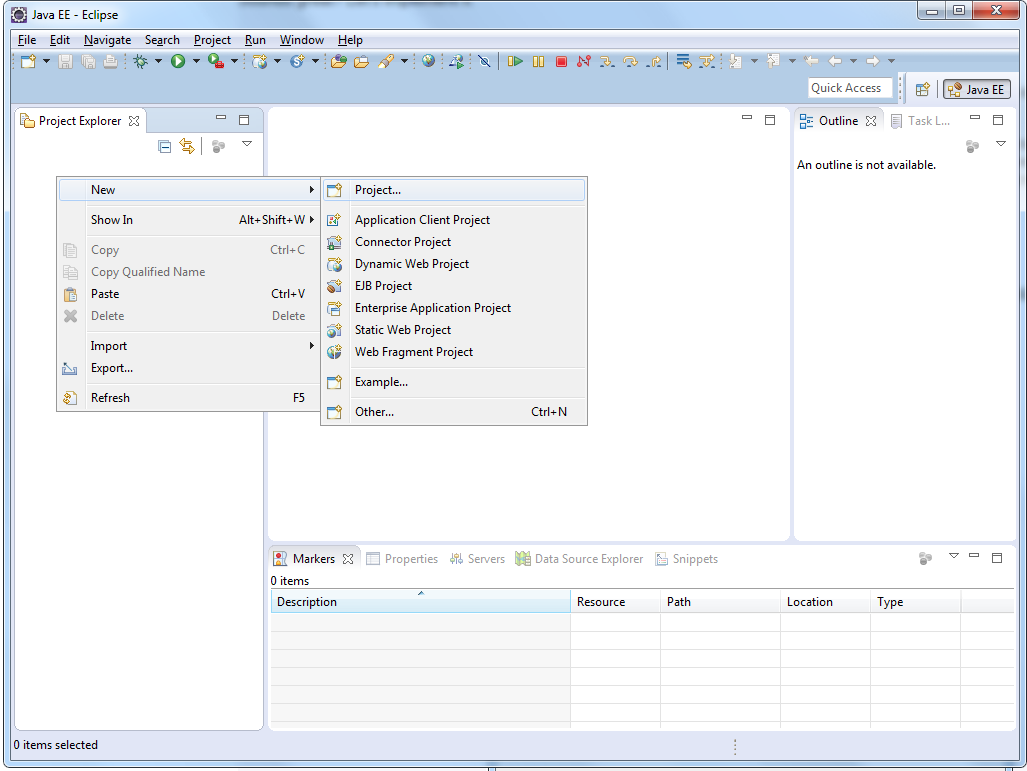Click the New wizard toolbar icon
1027x771 pixels.
(x=28, y=62)
